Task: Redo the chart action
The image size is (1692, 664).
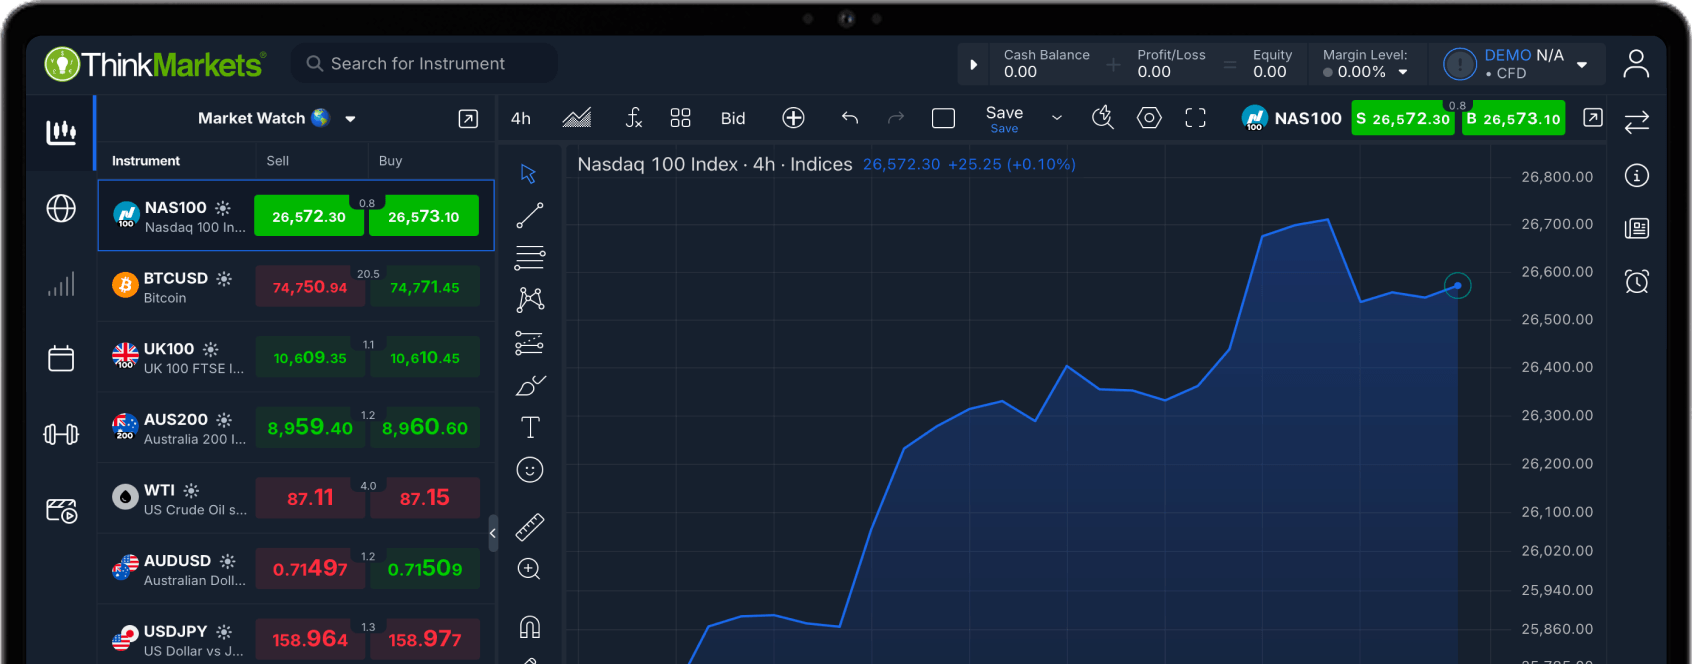Action: point(896,118)
